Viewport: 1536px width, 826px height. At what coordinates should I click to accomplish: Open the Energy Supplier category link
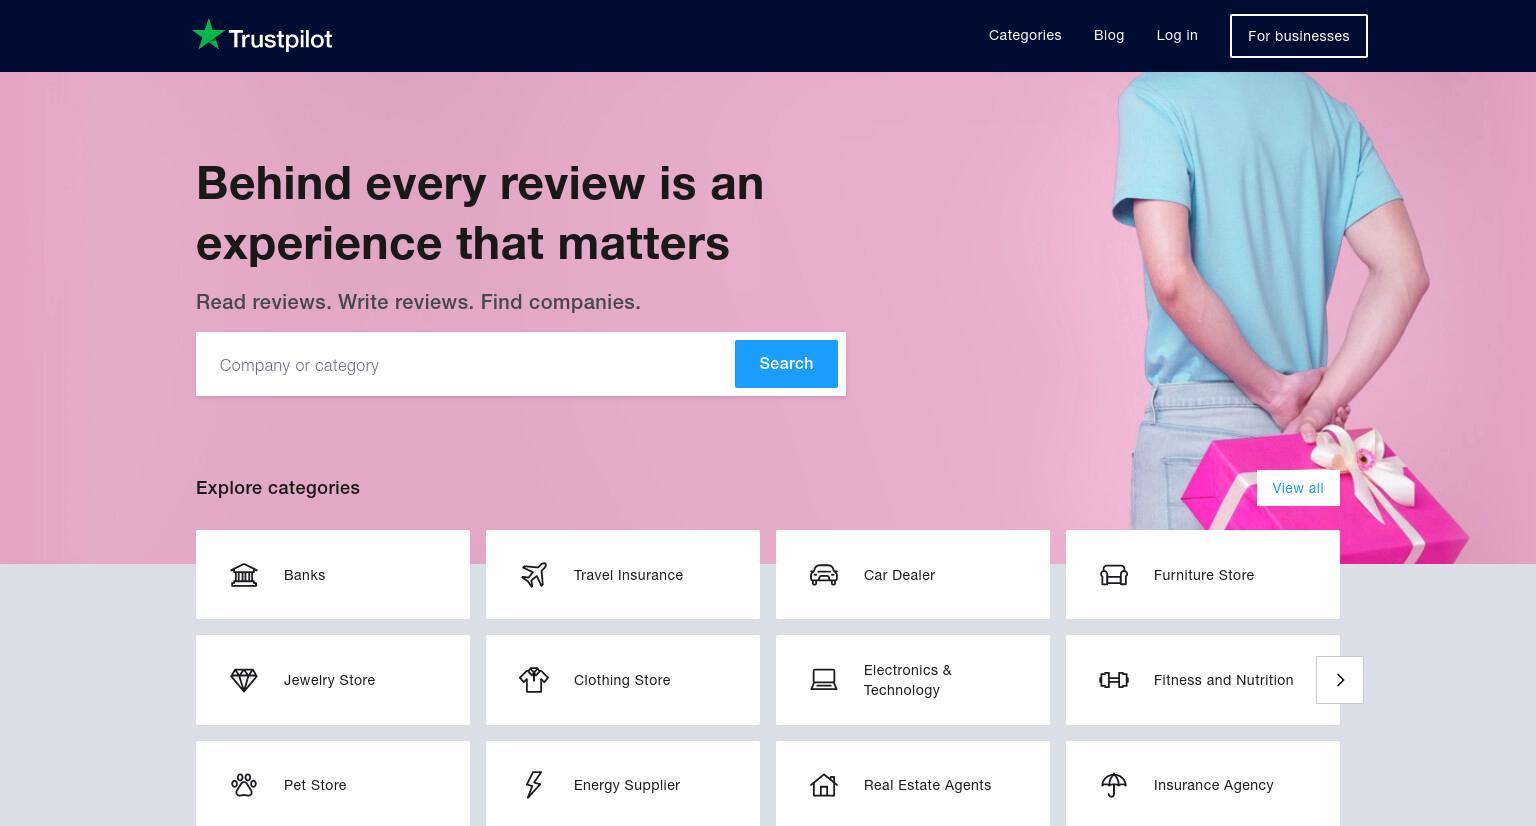click(x=623, y=785)
